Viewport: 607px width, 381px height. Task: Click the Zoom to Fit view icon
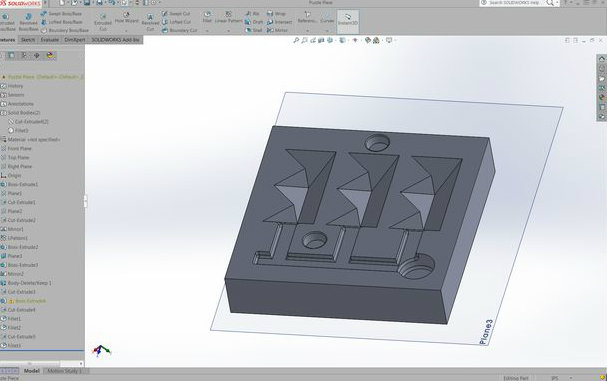pyautogui.click(x=296, y=40)
